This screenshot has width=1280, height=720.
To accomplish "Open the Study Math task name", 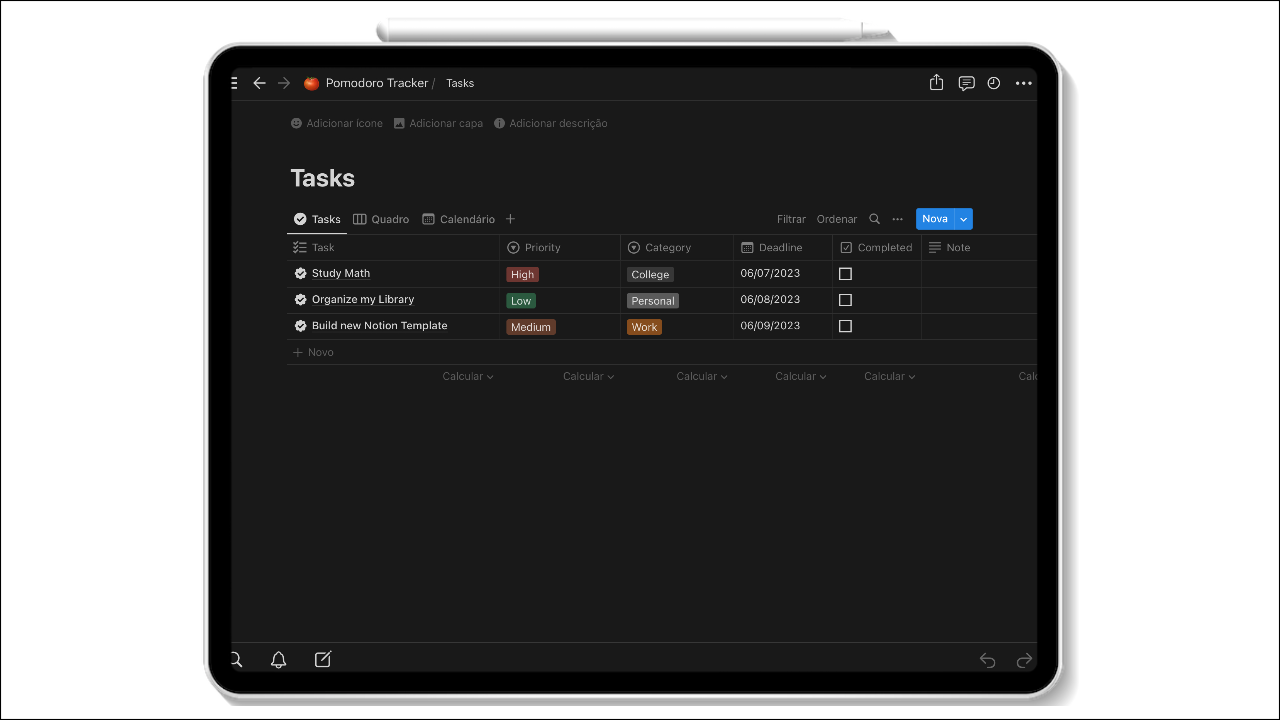I will [x=341, y=273].
